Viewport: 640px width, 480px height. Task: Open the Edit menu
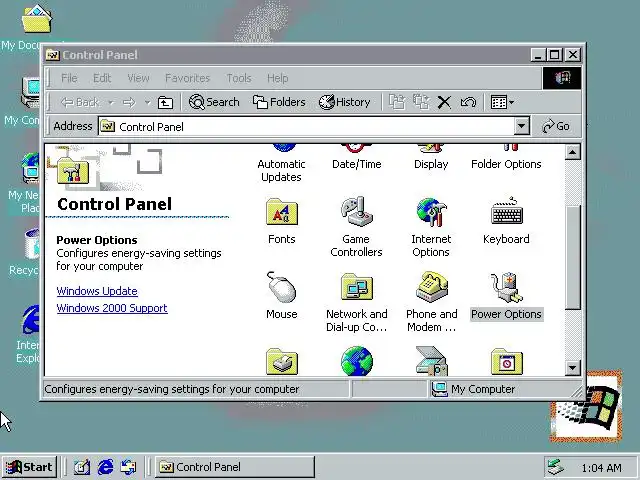tap(102, 78)
